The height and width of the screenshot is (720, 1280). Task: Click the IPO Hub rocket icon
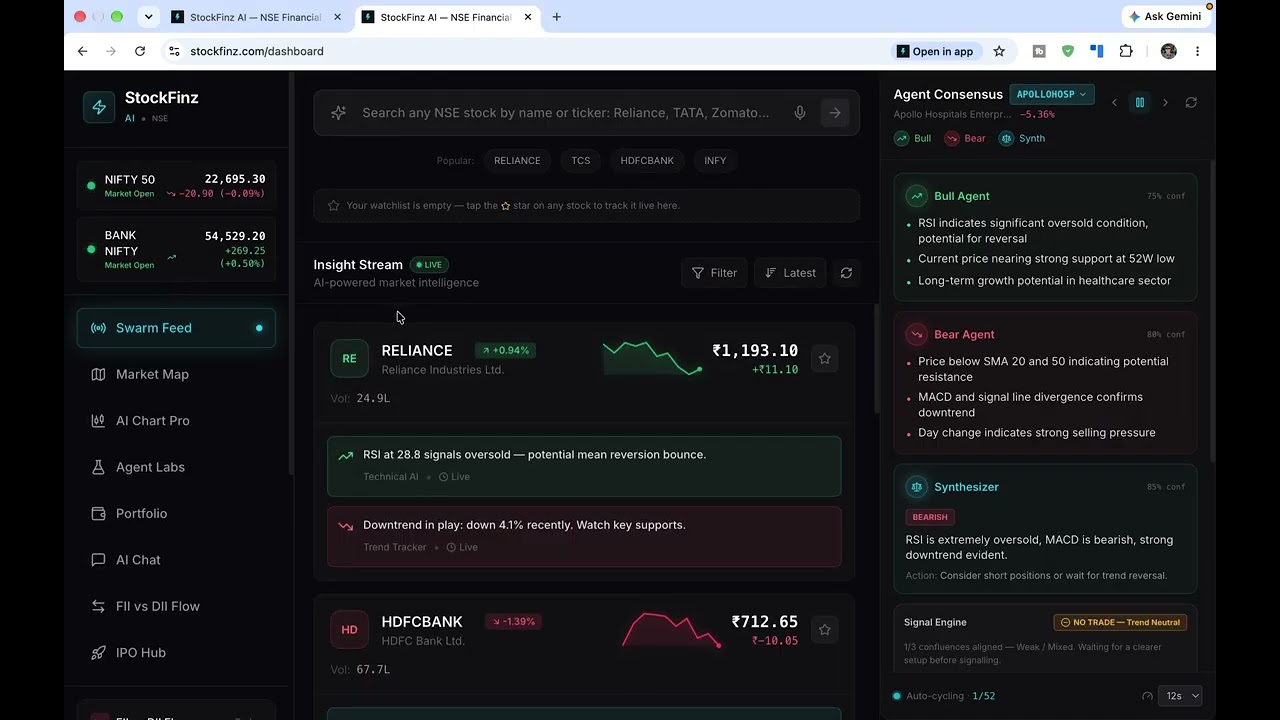(98, 653)
